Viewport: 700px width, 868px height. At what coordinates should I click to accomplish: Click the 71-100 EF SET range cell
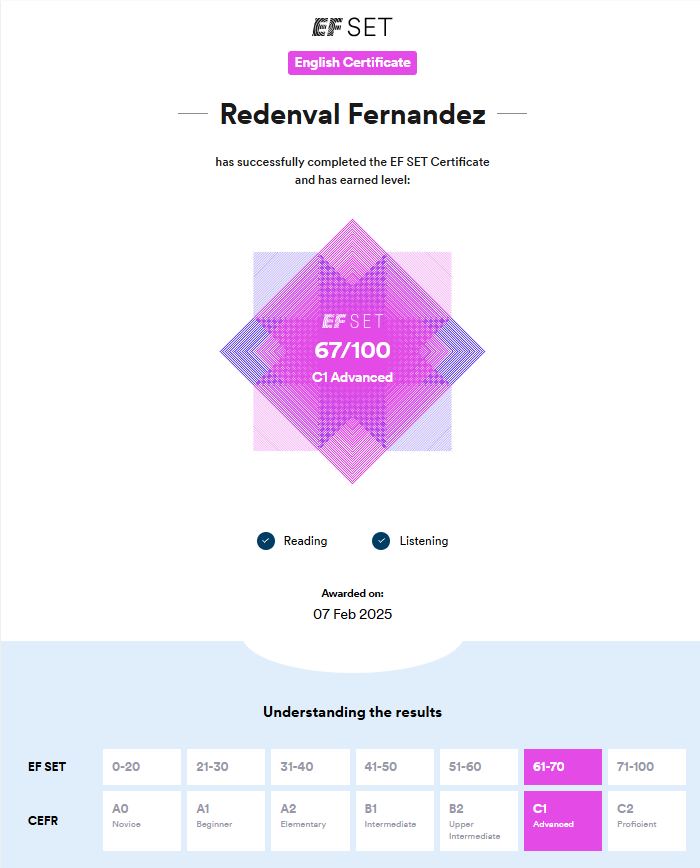click(x=647, y=767)
